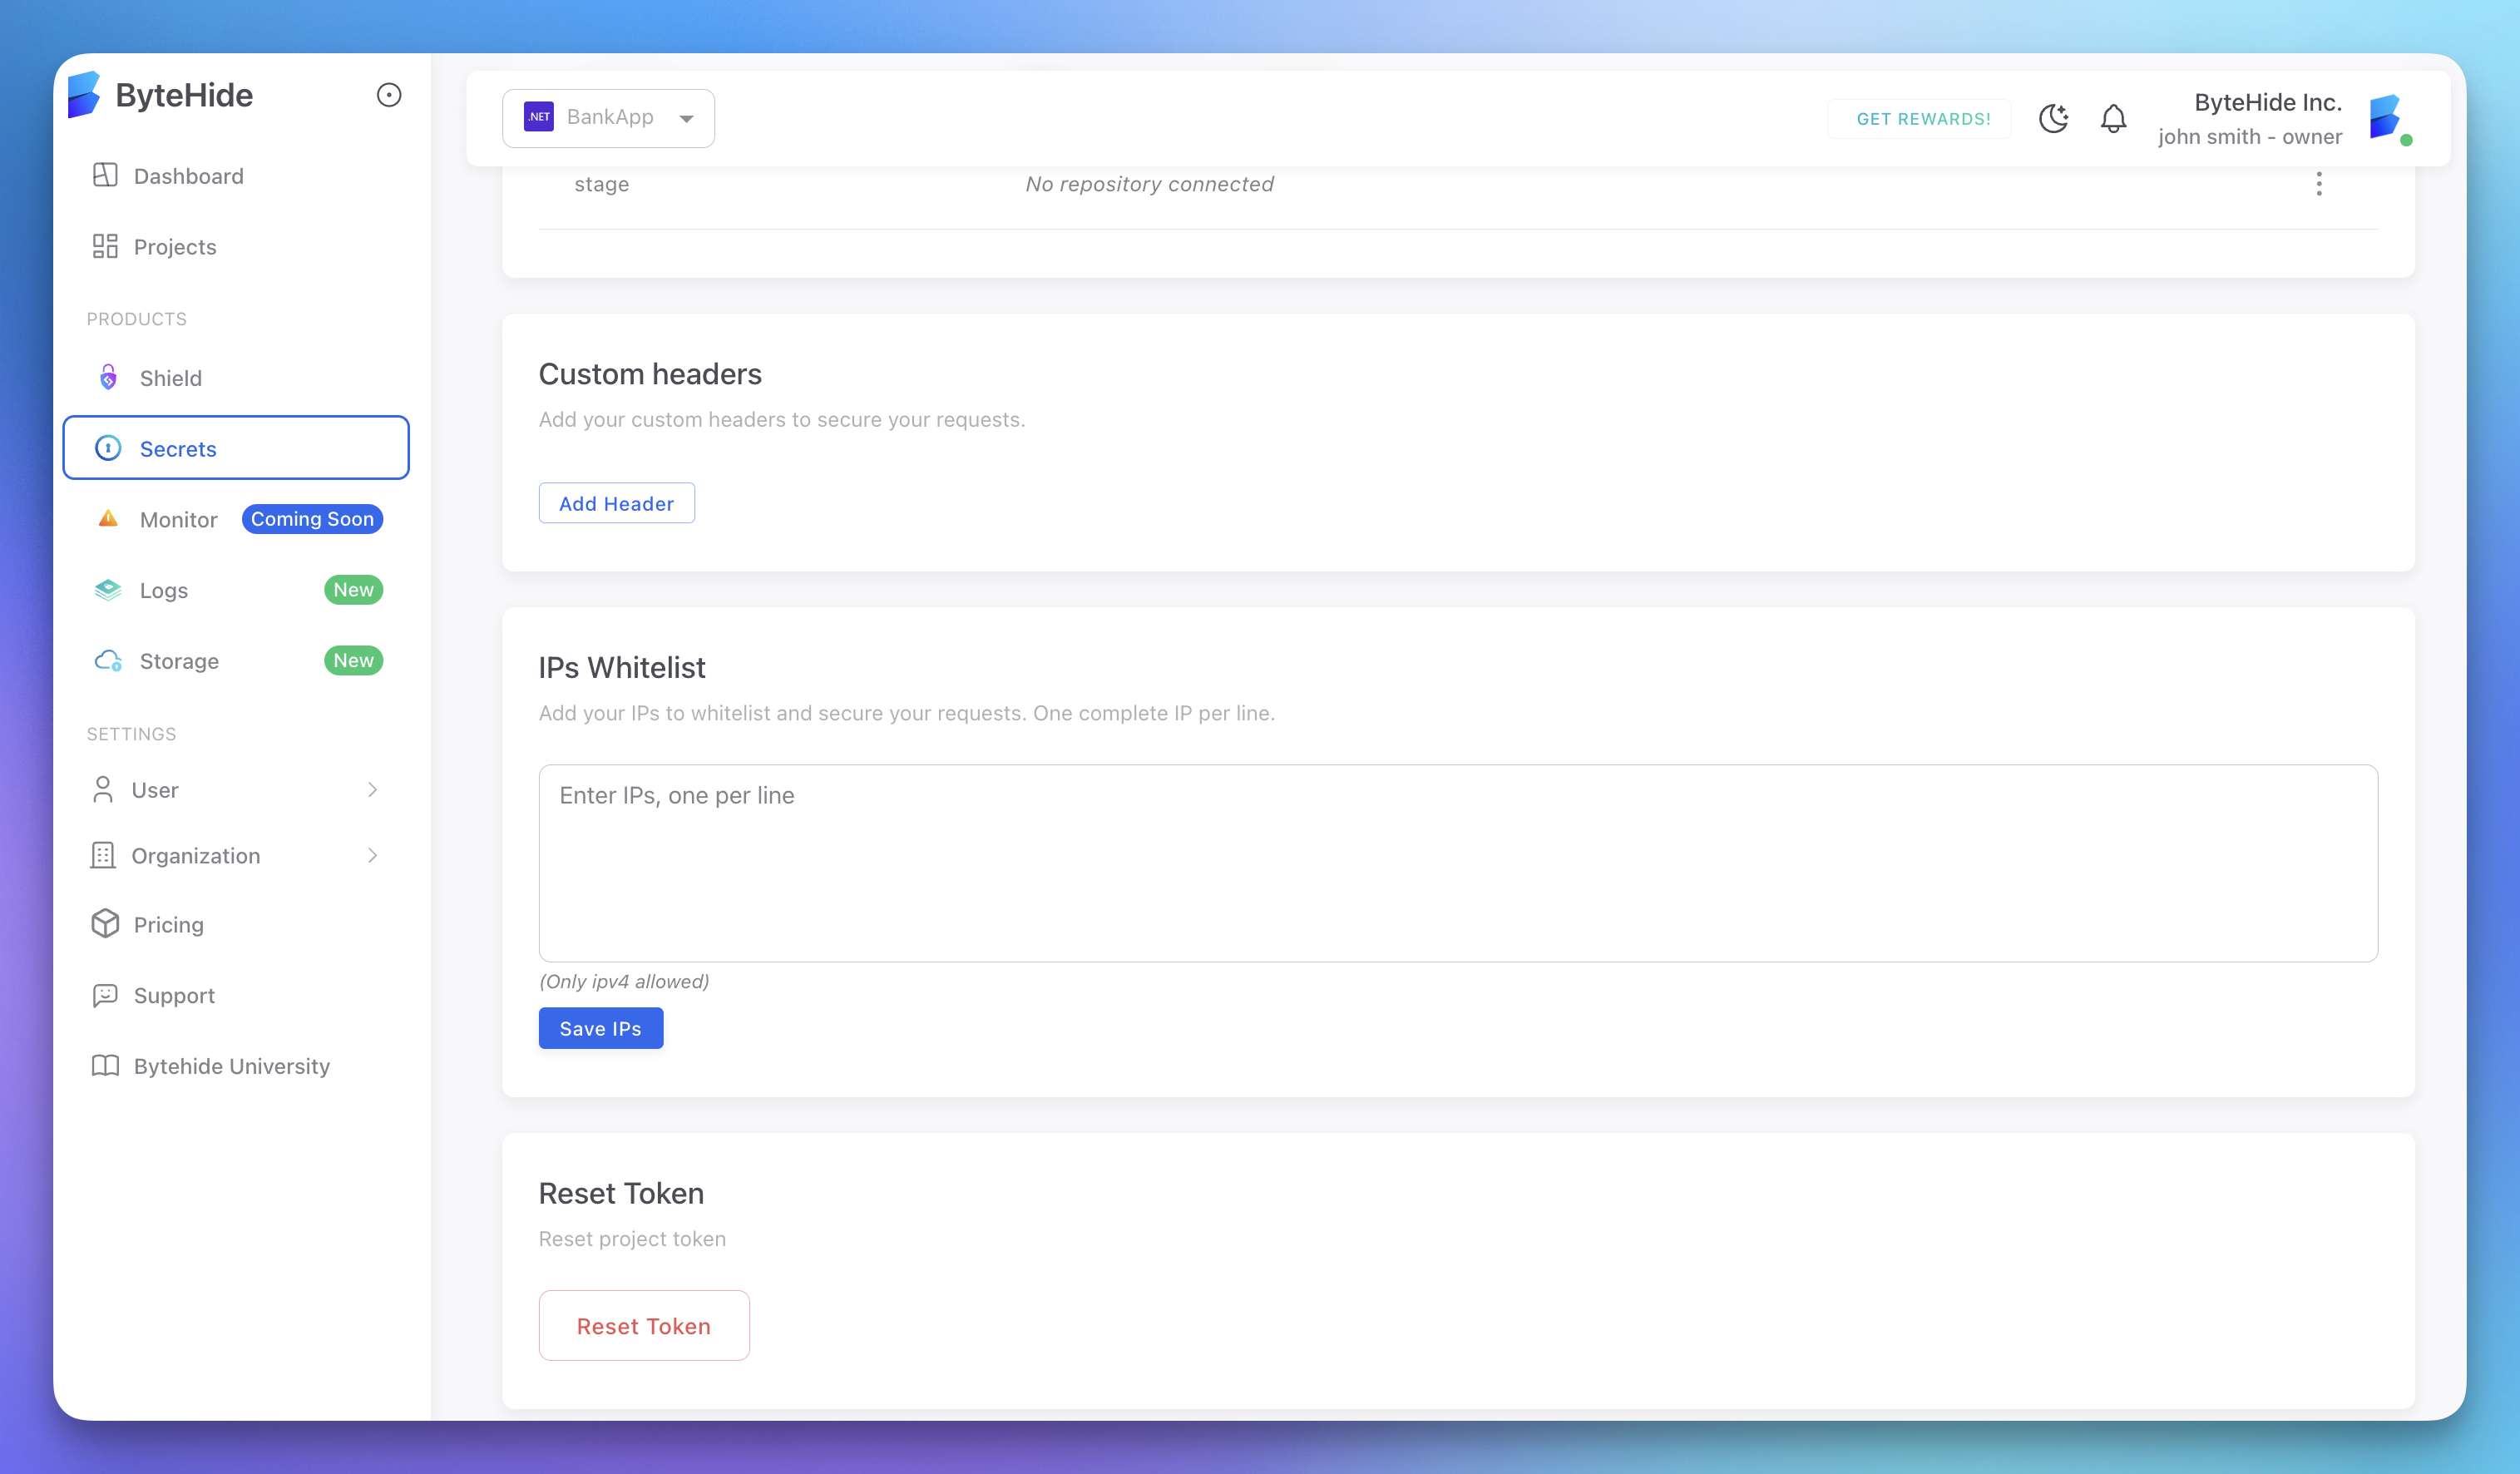Viewport: 2520px width, 1474px height.
Task: Open the stage row options kebab menu
Action: [x=2320, y=184]
